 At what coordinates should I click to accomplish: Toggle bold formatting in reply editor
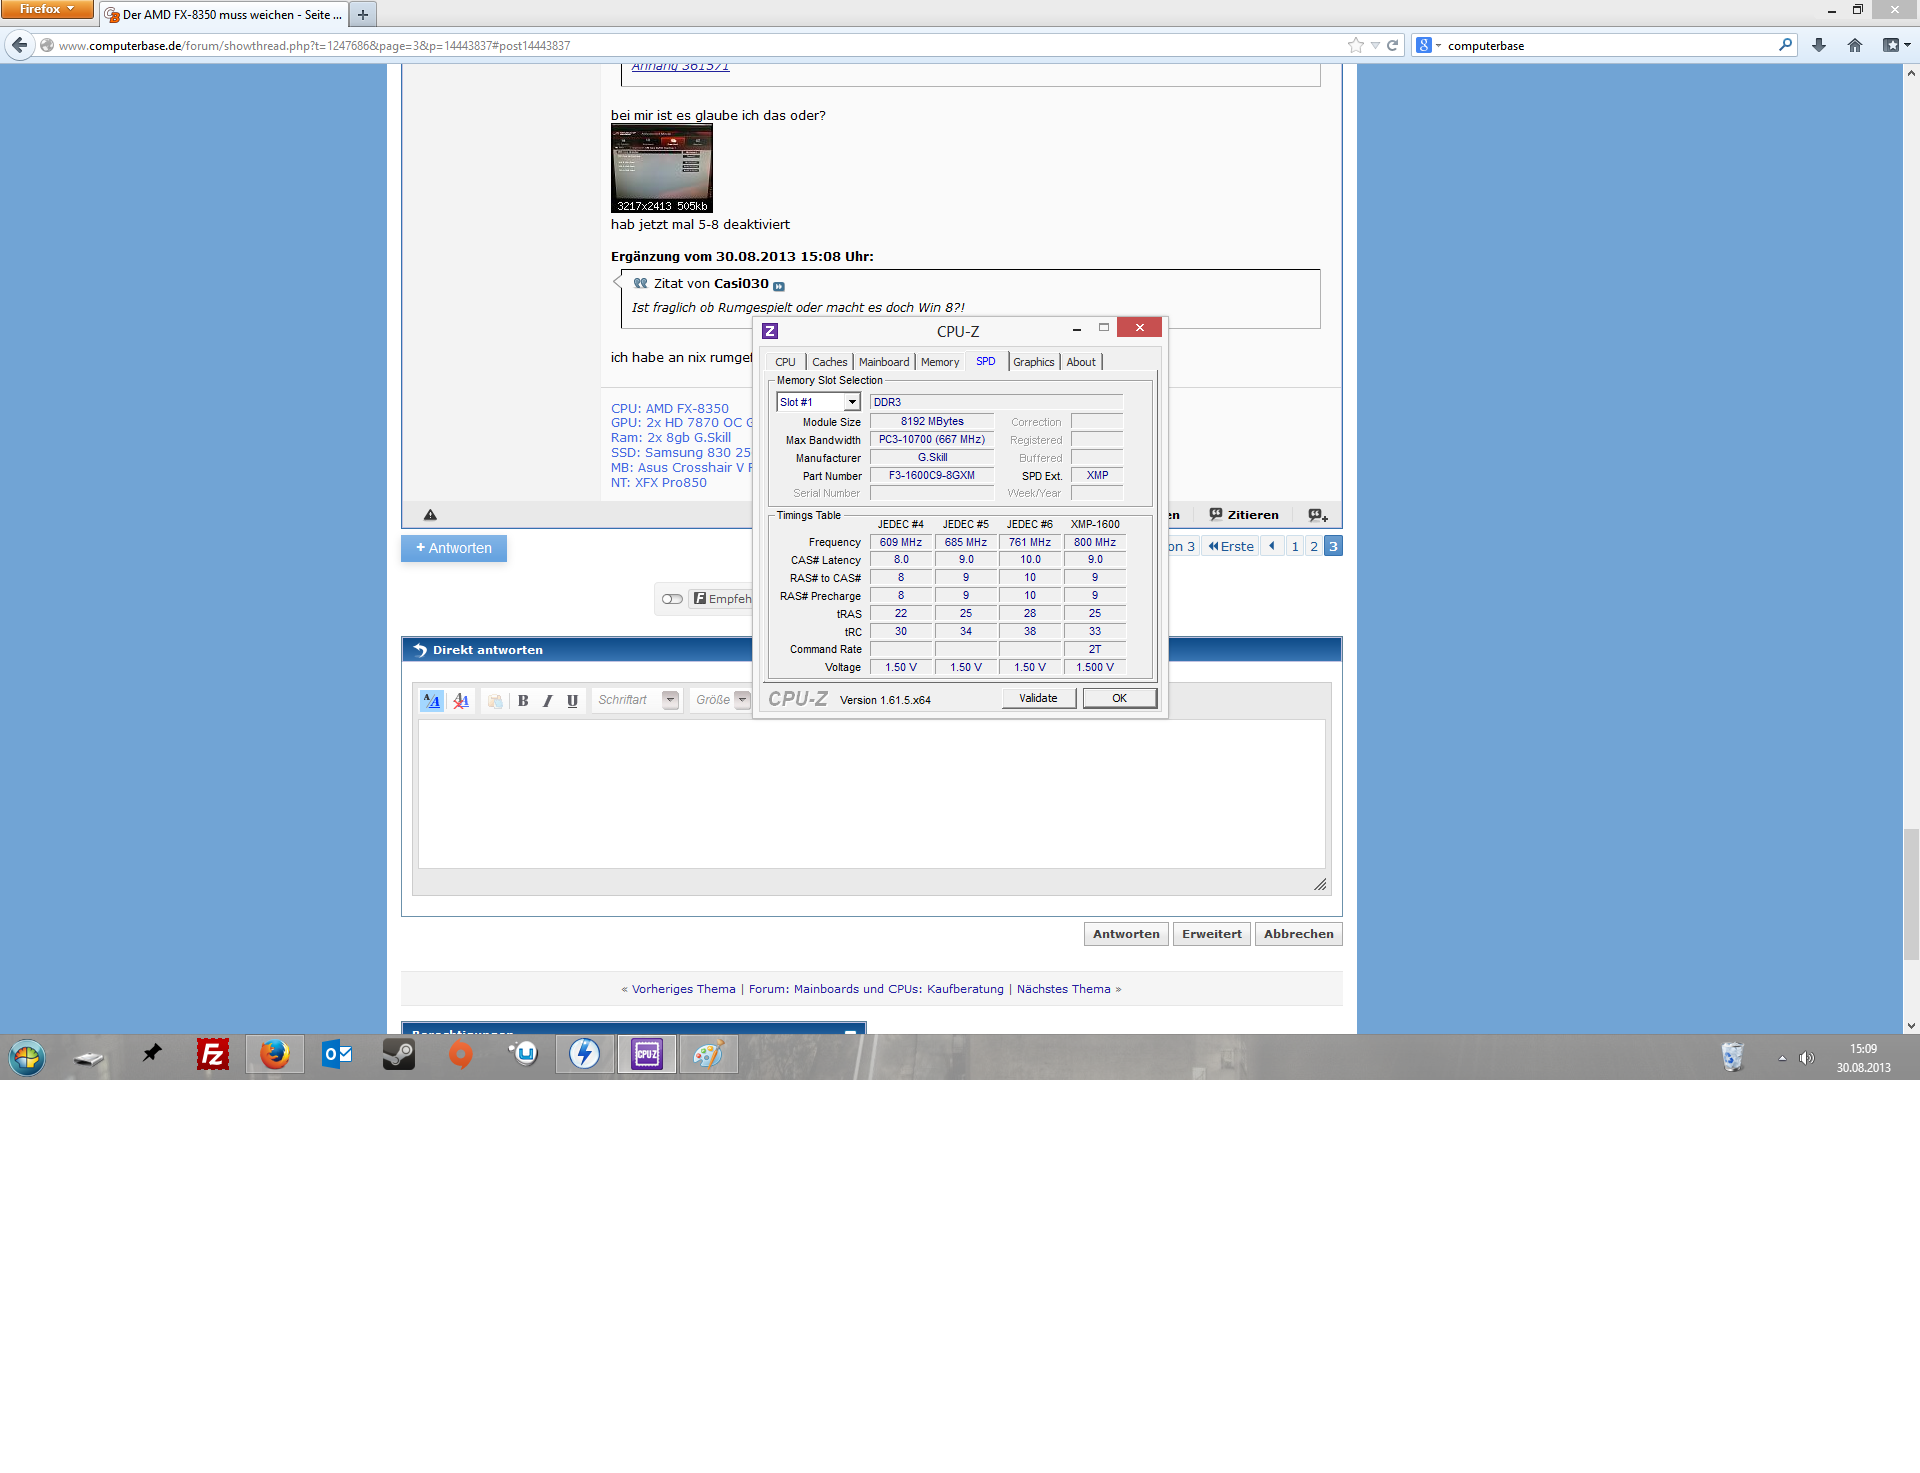point(523,701)
